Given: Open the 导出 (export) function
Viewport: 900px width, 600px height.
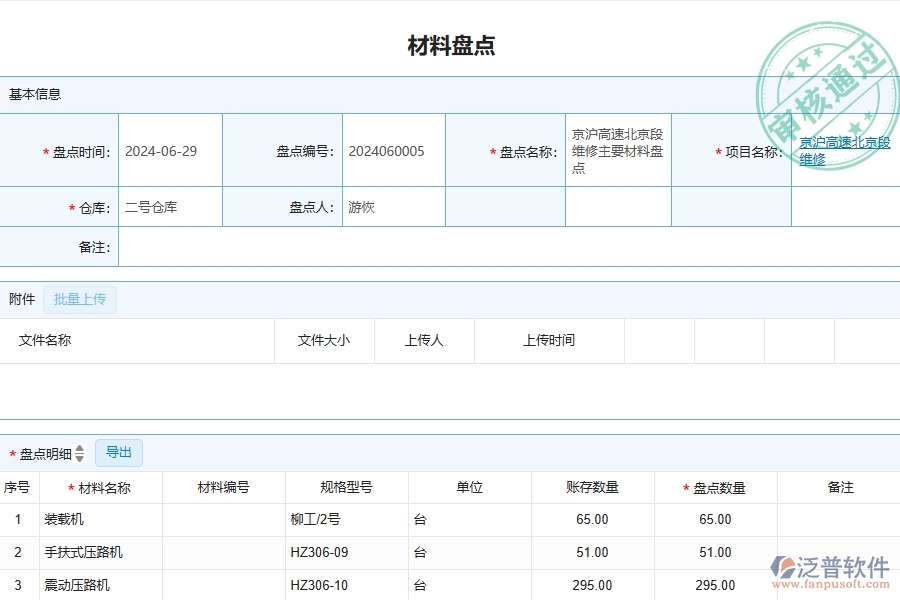Looking at the screenshot, I should 118,452.
